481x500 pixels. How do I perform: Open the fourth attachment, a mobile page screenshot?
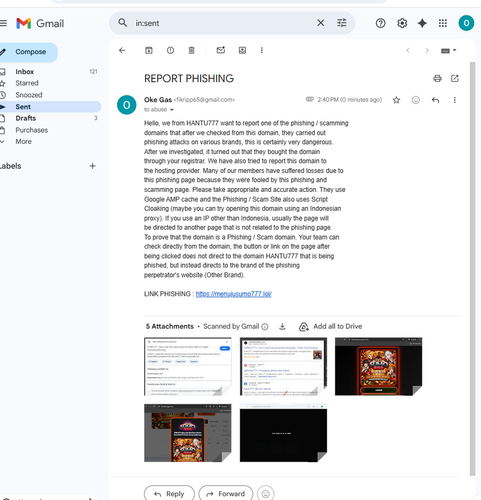tap(188, 433)
